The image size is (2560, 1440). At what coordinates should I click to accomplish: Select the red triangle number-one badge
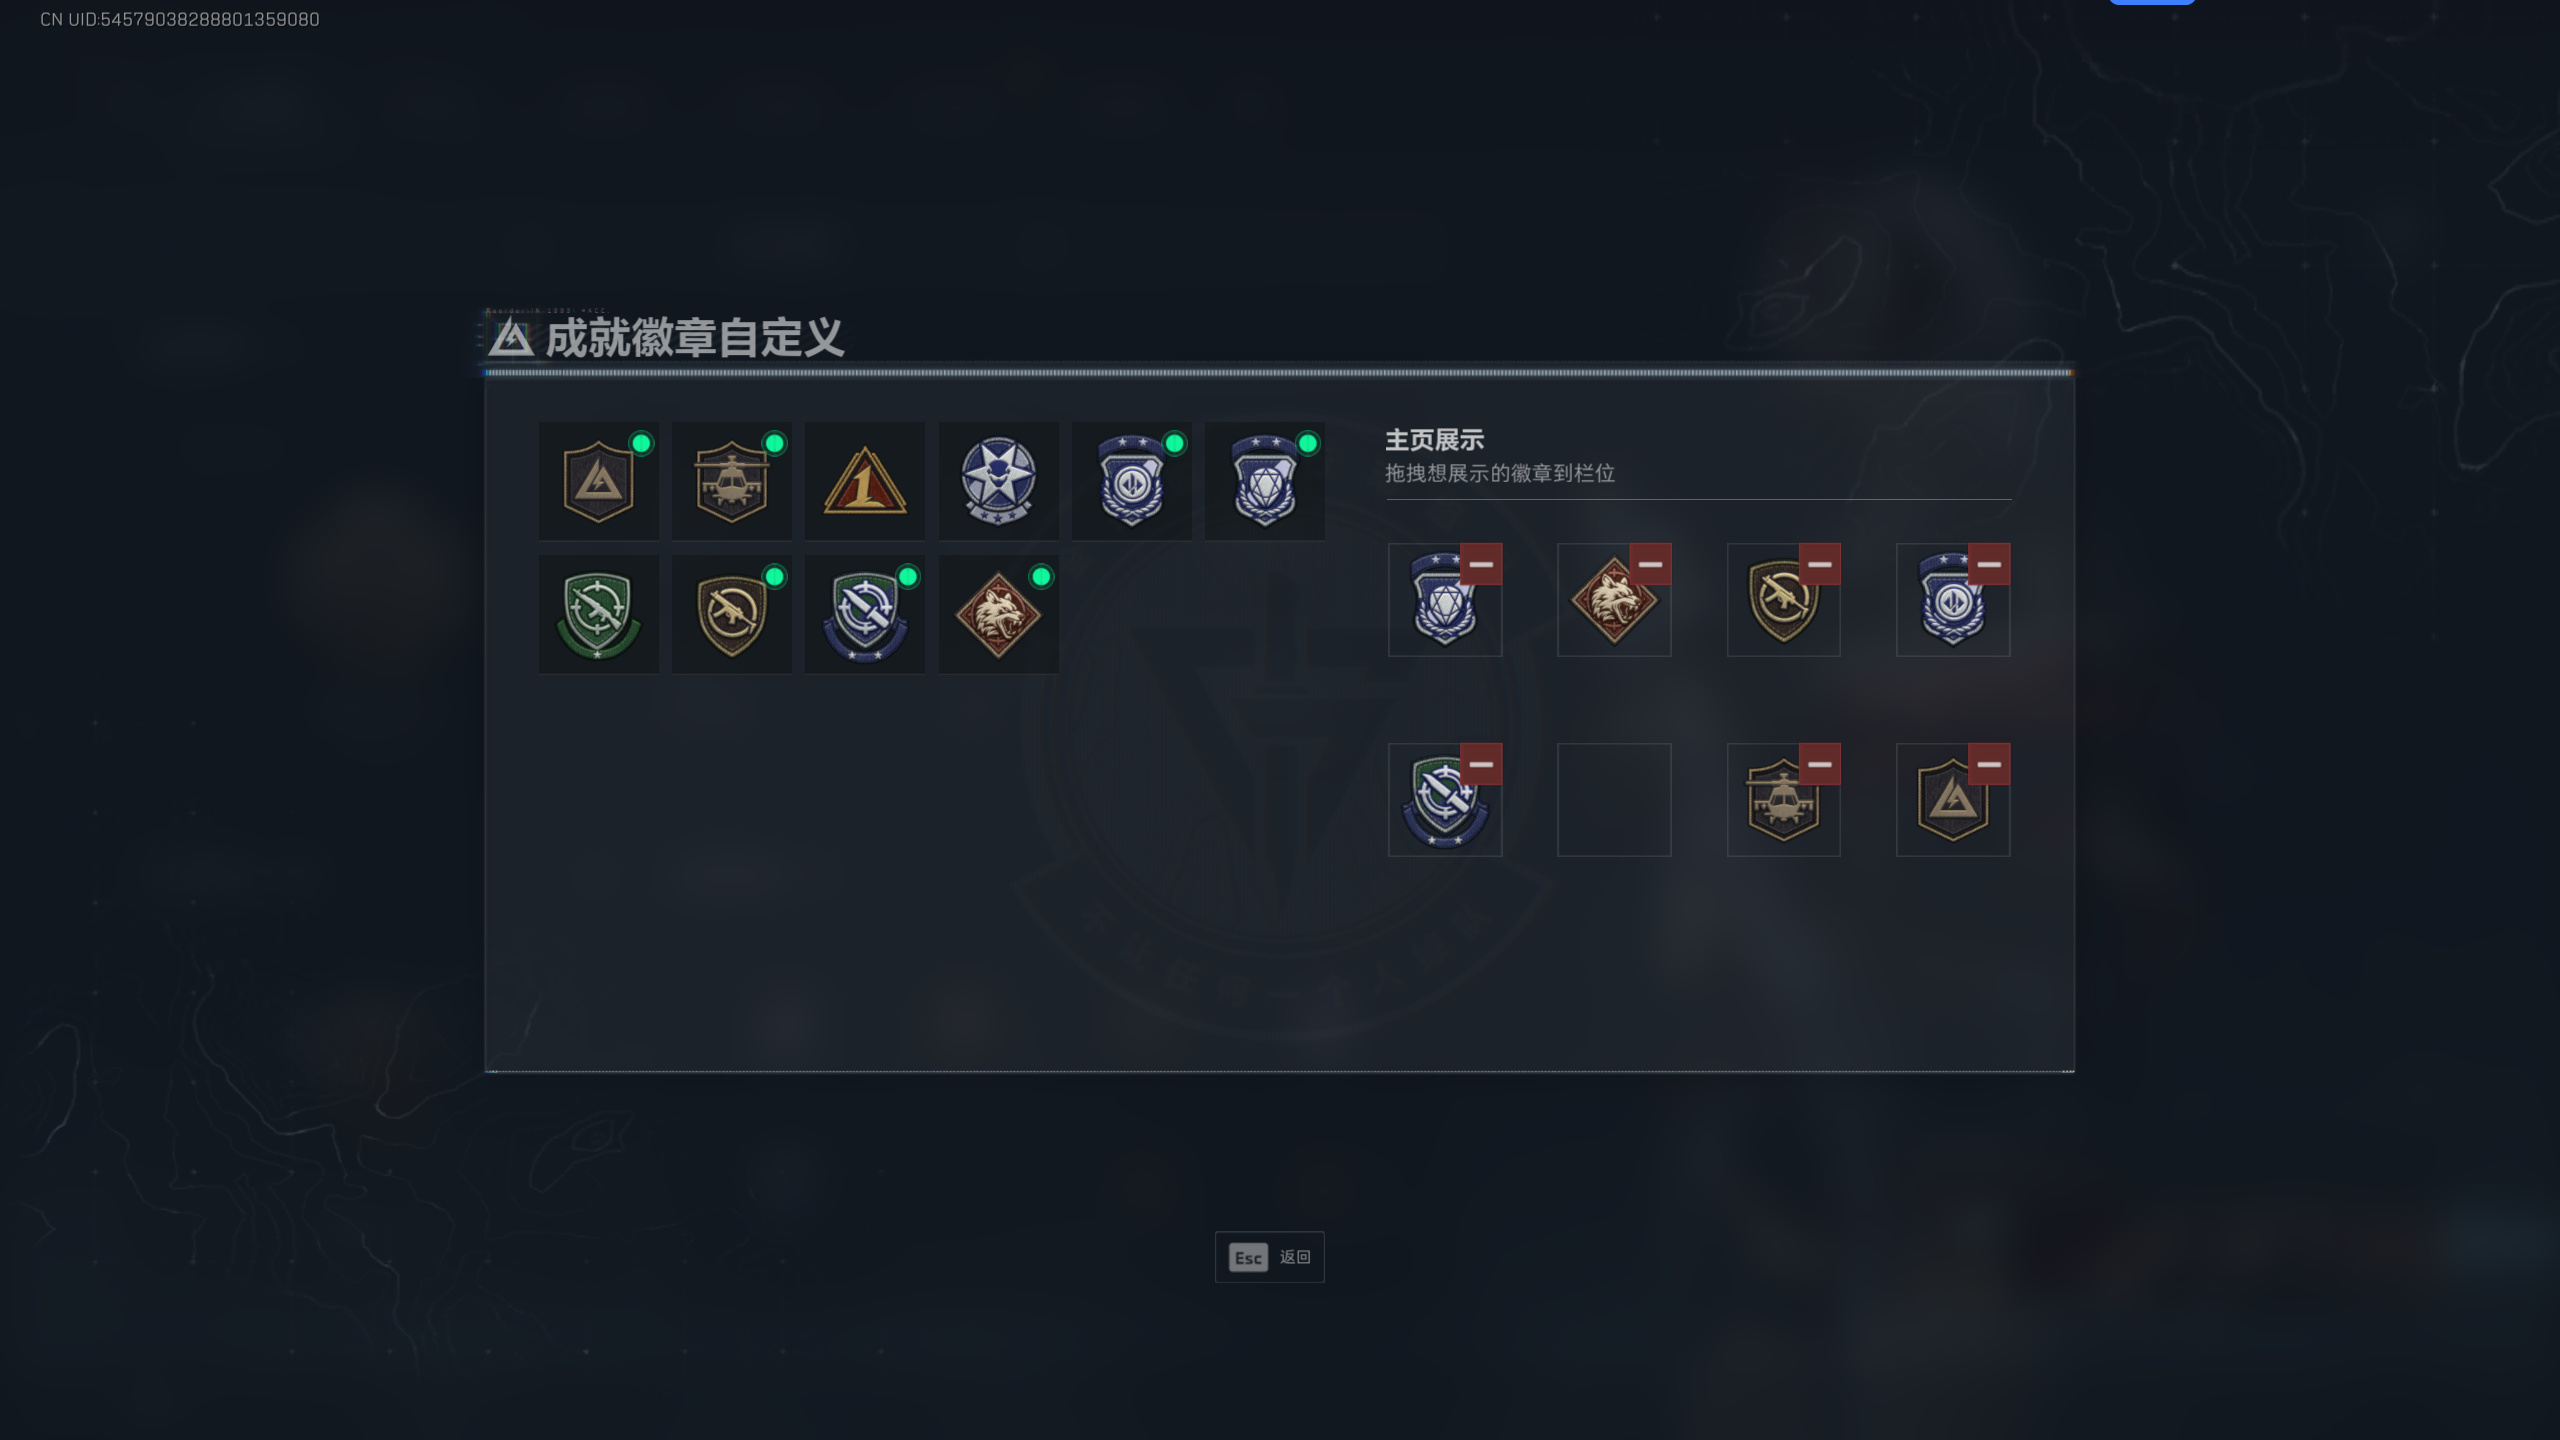pyautogui.click(x=865, y=481)
